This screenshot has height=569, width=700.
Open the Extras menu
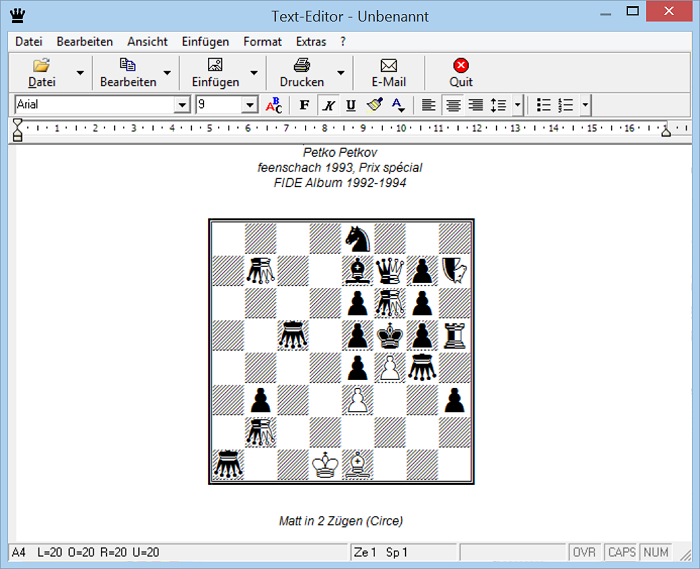click(311, 42)
